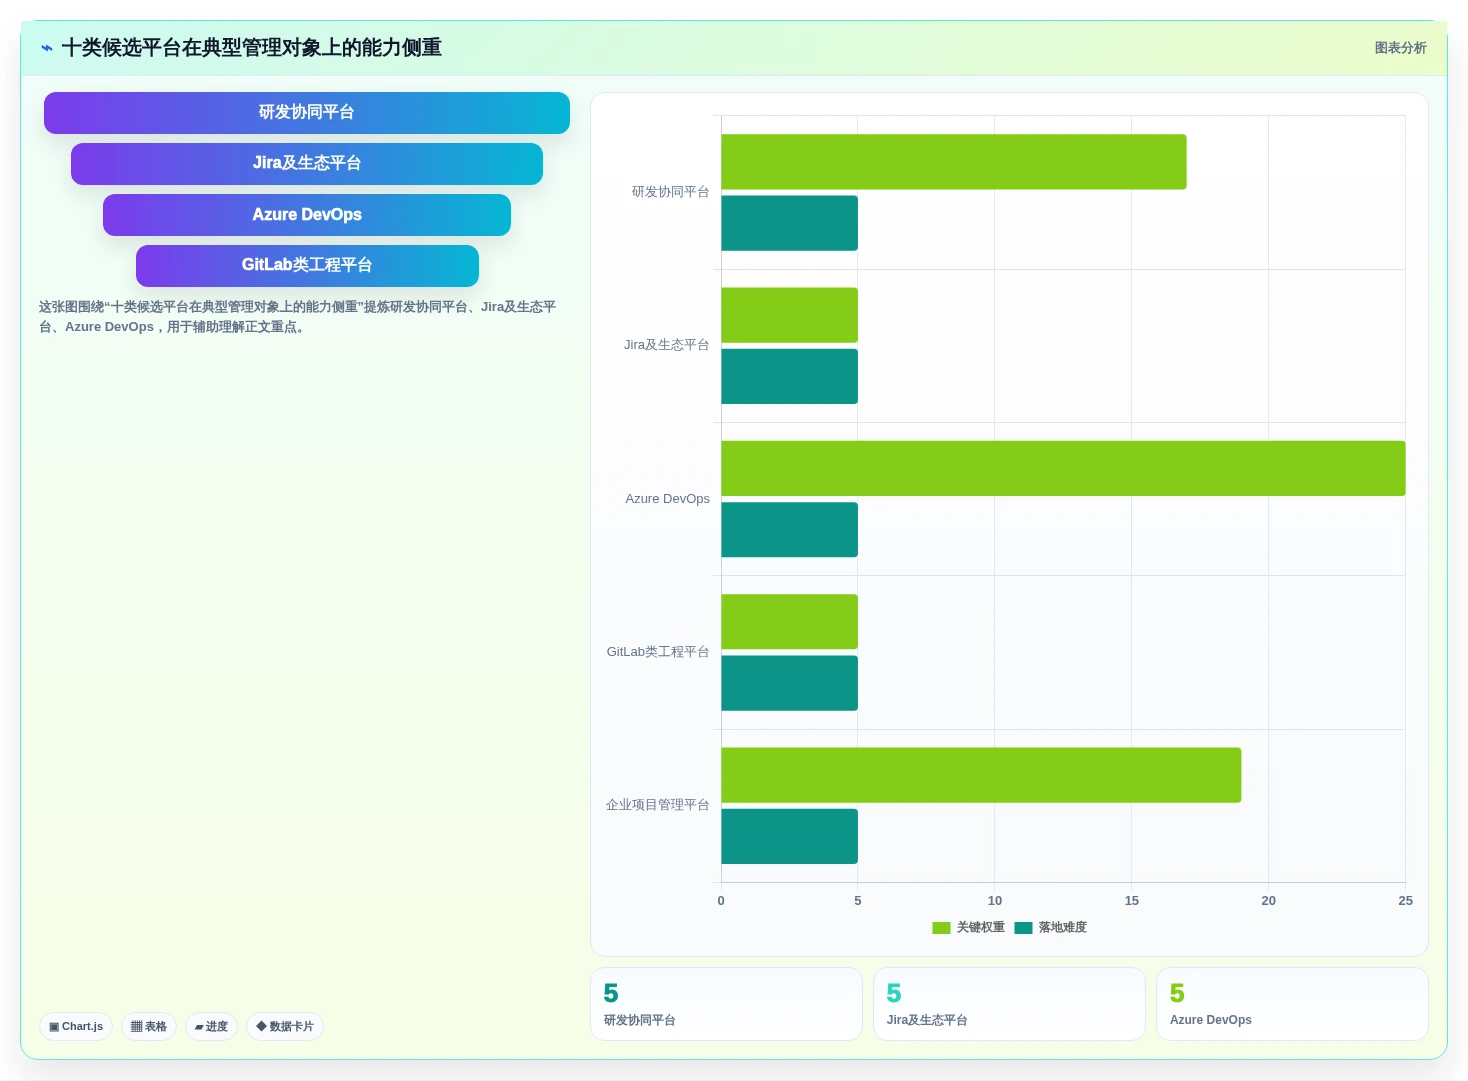The height and width of the screenshot is (1081, 1468).
Task: Open the 研发协同平台 data card
Action: tap(726, 1004)
